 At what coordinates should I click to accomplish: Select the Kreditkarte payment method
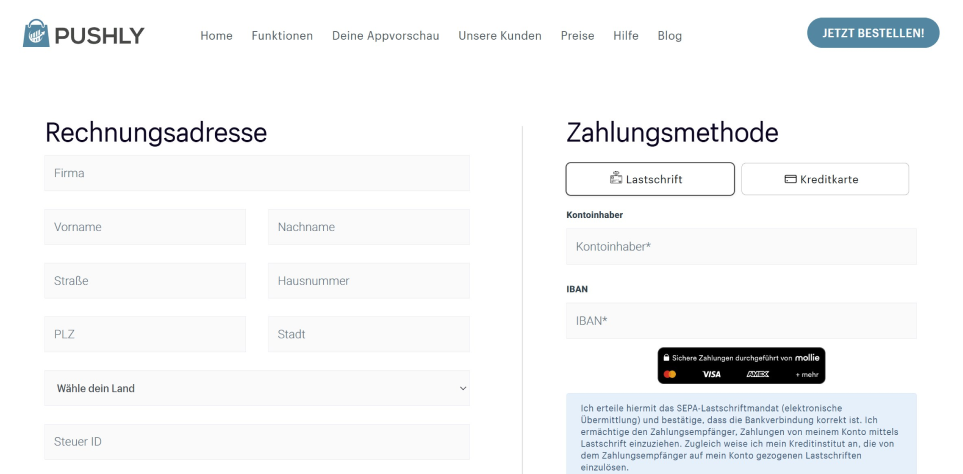click(825, 179)
